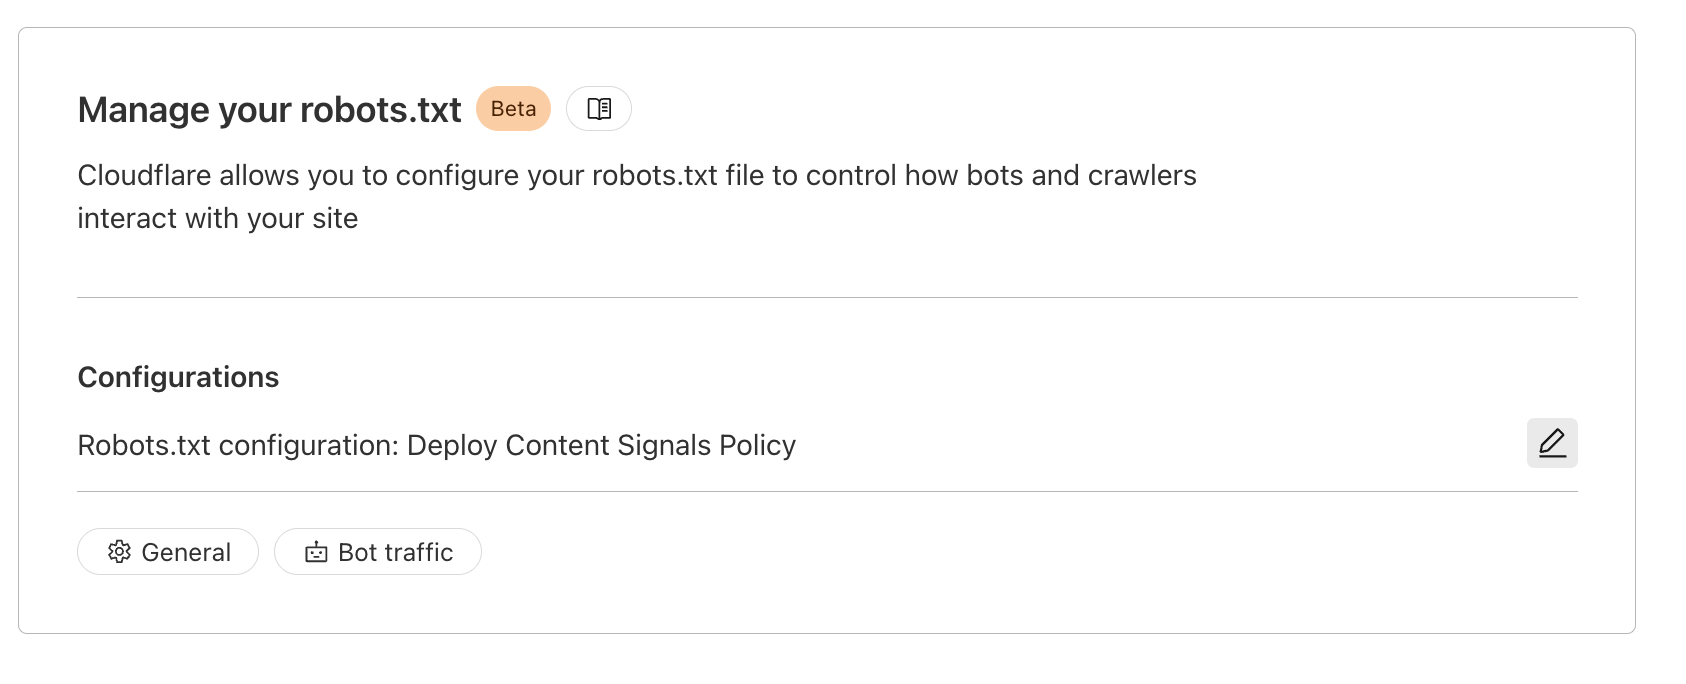Click the description text about configuring robots.txt
The image size is (1686, 684).
pyautogui.click(x=637, y=196)
